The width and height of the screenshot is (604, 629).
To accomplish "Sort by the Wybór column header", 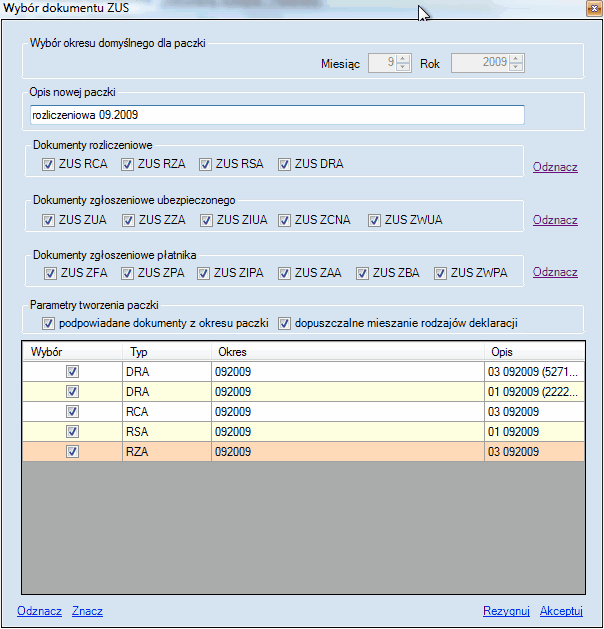I will point(72,352).
